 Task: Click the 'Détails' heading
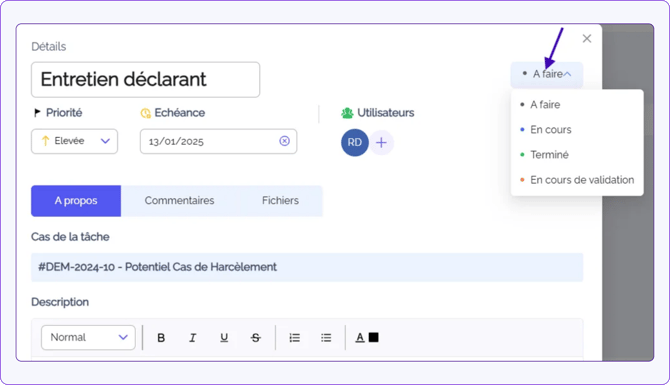[x=49, y=47]
